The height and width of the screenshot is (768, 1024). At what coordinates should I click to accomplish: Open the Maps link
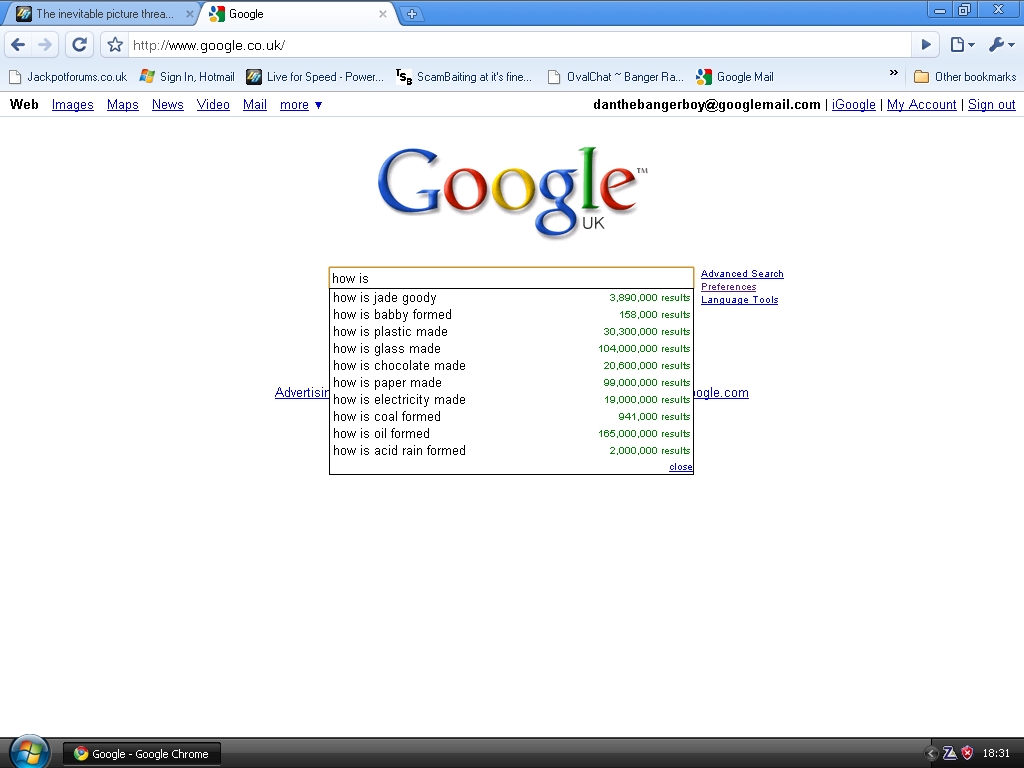click(x=123, y=104)
